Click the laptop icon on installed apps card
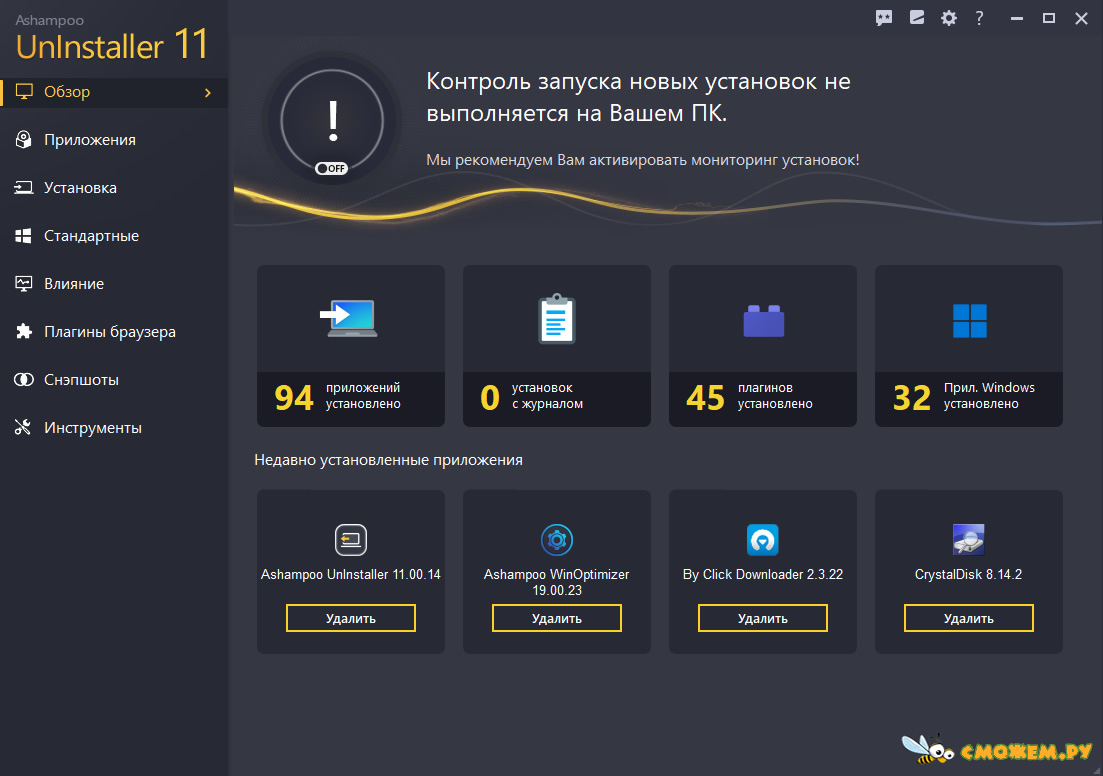1103x776 pixels. [x=350, y=319]
